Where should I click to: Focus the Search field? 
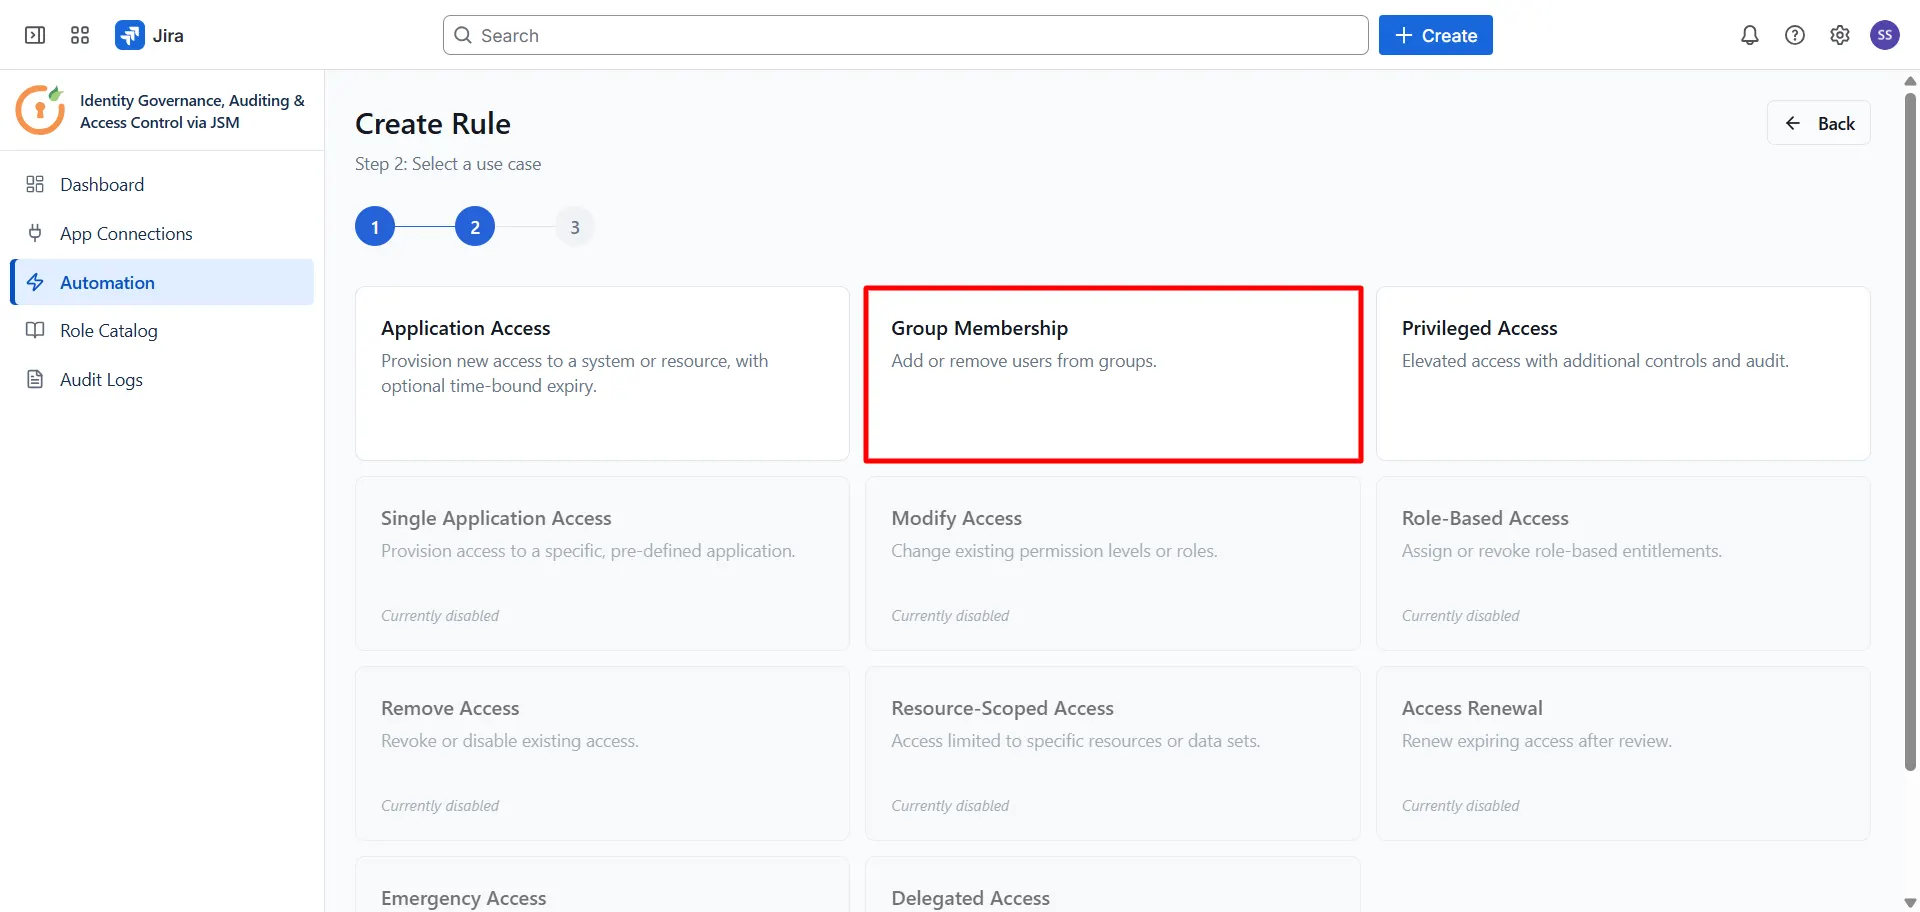pyautogui.click(x=905, y=35)
